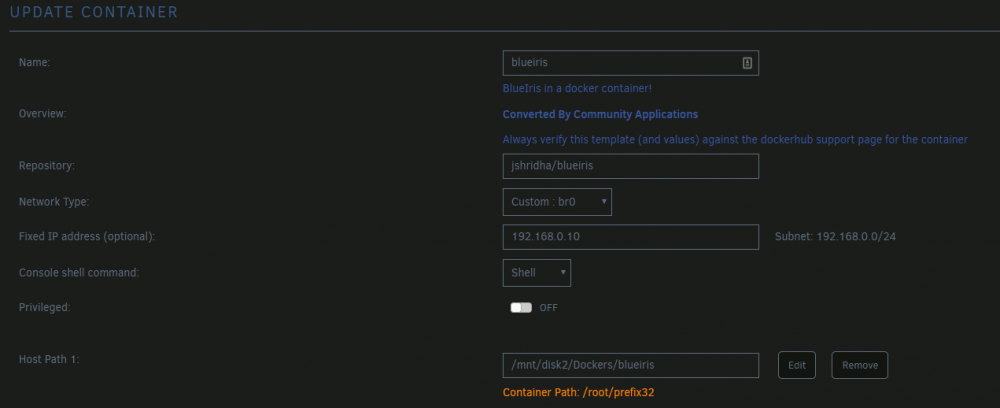Click the 'Privileged:' label

click(45, 307)
